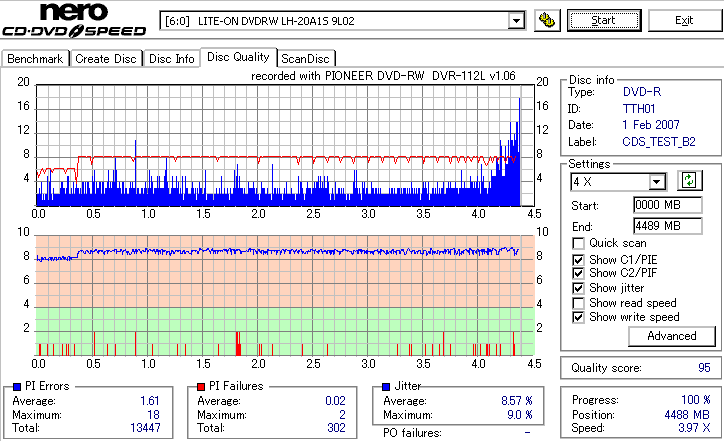Viewport: 724px width, 441px height.
Task: Click the Progress 100 % value
Action: coord(695,399)
